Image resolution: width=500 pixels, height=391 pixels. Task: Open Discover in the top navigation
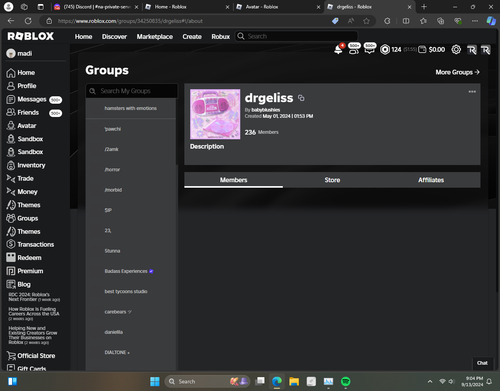click(x=114, y=37)
